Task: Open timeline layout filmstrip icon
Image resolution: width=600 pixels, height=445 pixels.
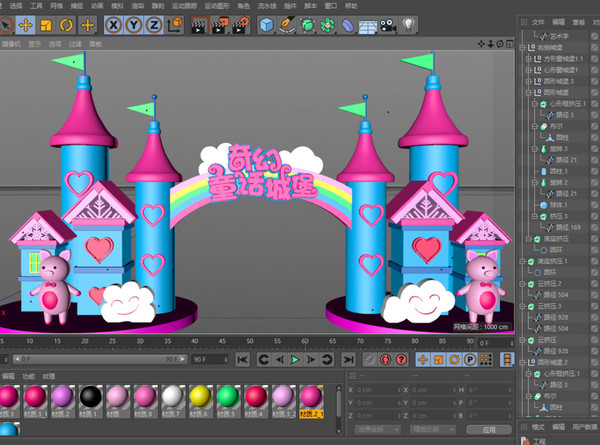Action: (x=507, y=360)
